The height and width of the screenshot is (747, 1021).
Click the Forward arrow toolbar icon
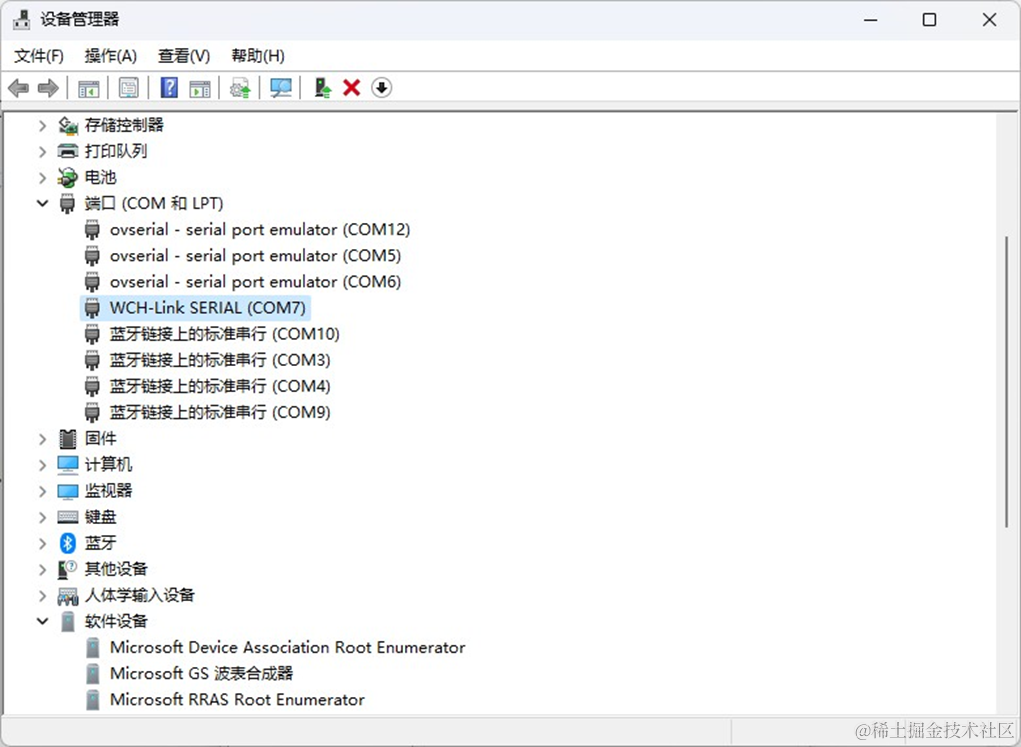coord(48,88)
